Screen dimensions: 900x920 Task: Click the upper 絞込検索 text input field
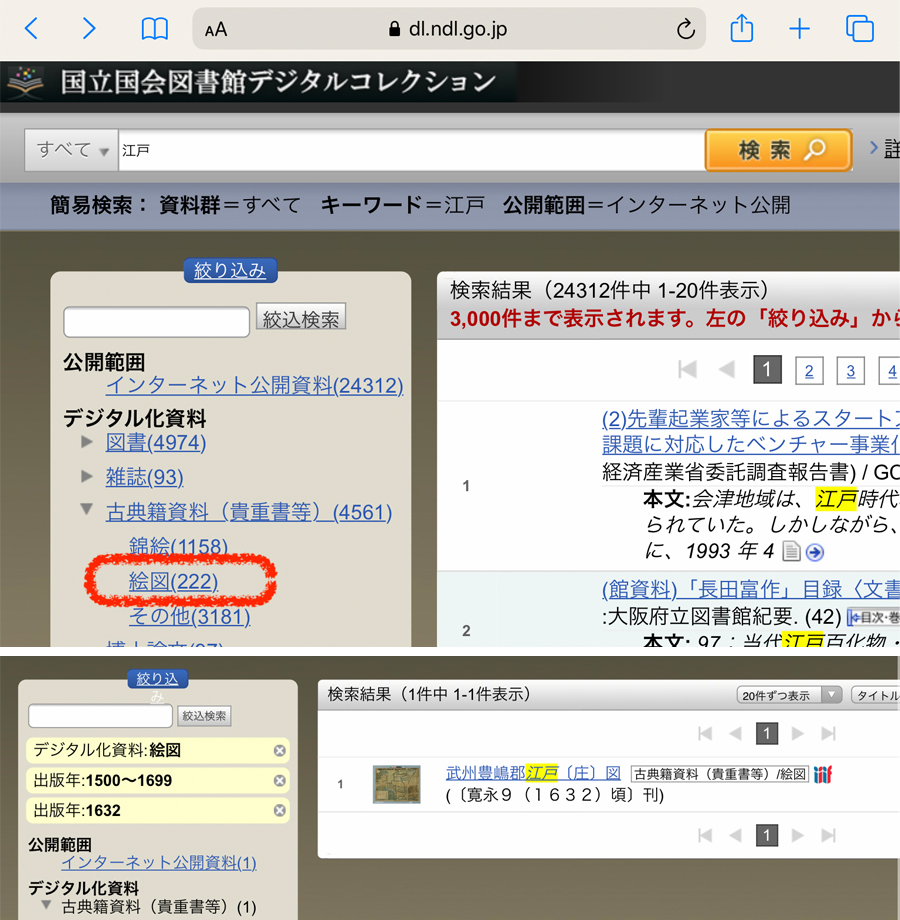coord(156,322)
